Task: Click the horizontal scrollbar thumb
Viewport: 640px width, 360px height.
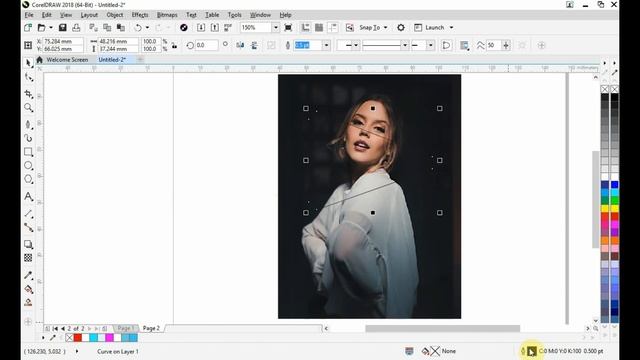Action: (442, 329)
